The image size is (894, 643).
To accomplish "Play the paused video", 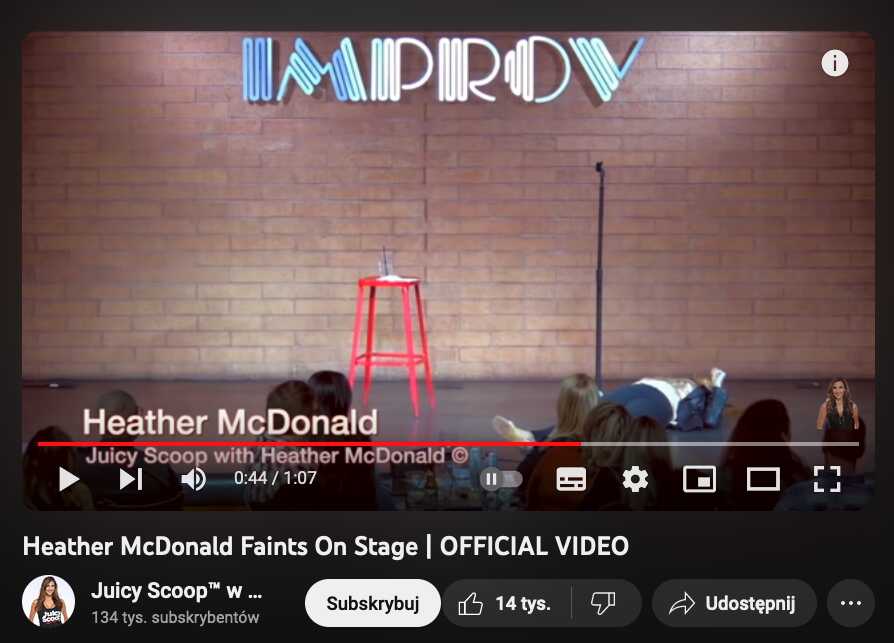I will coord(69,479).
